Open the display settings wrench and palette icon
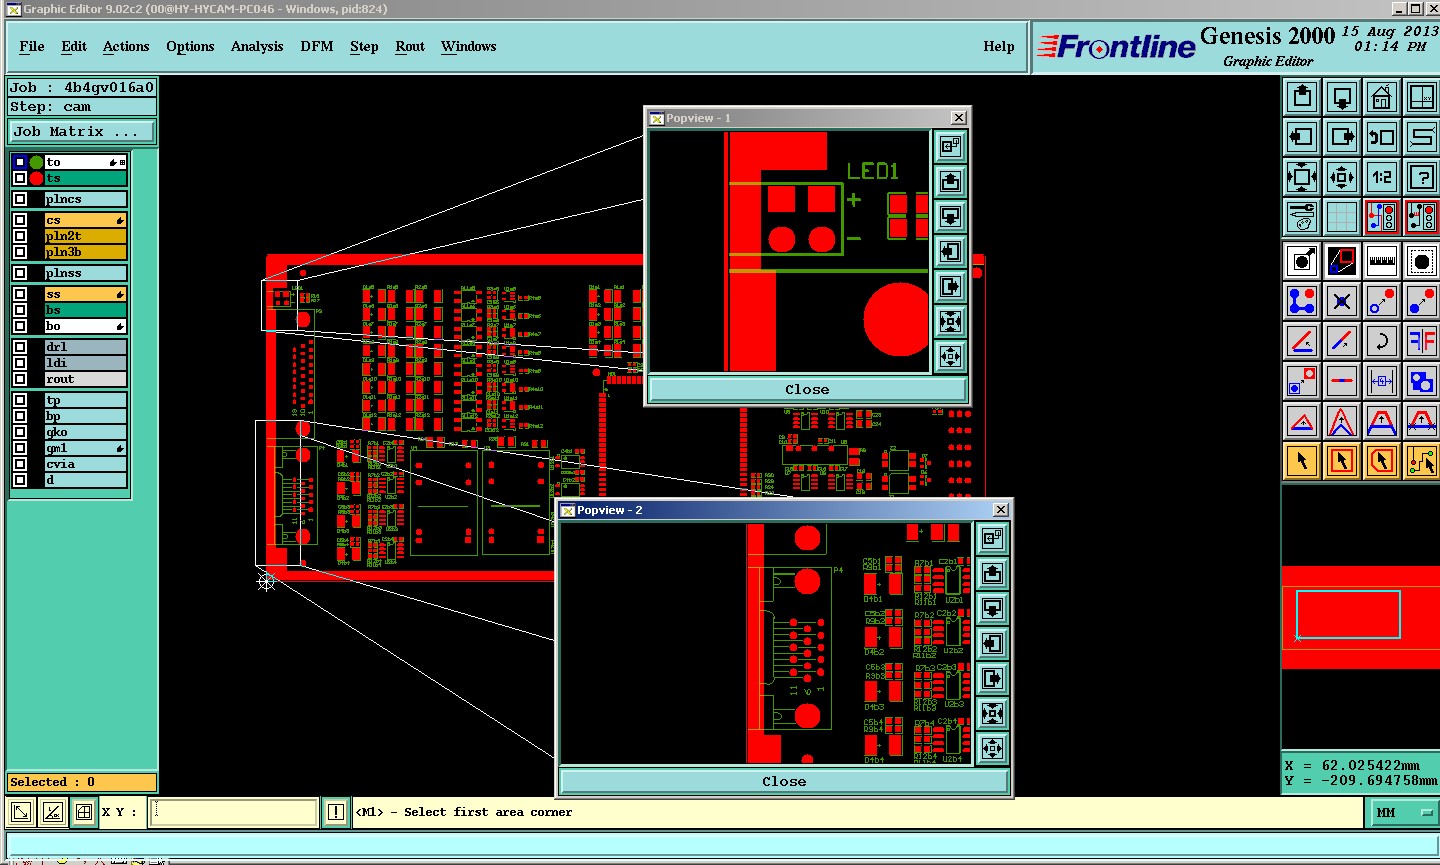The height and width of the screenshot is (865, 1440). [1302, 217]
